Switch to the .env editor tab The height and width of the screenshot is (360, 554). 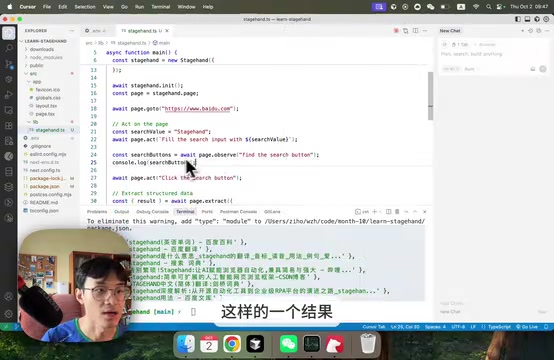click(95, 31)
